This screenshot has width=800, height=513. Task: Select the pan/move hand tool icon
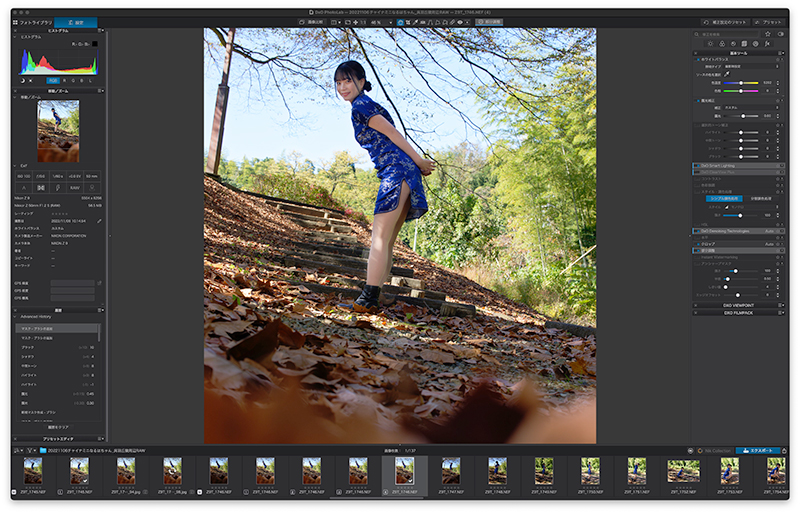tap(356, 22)
